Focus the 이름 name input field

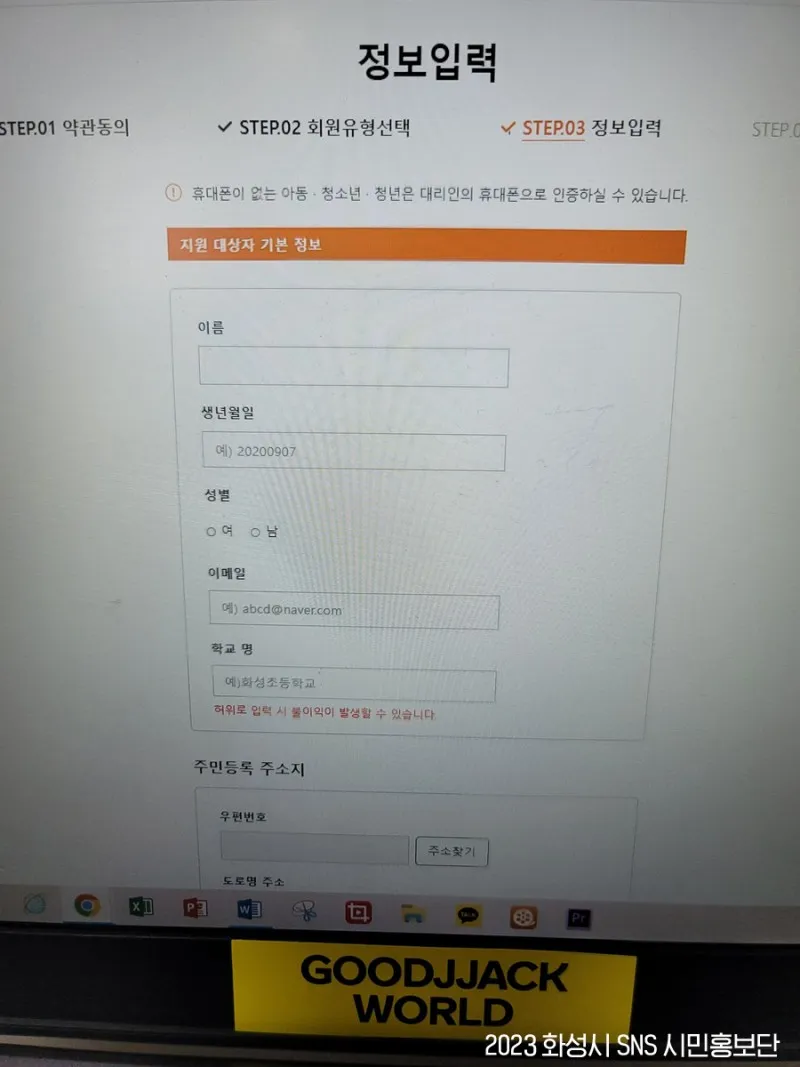coord(354,367)
